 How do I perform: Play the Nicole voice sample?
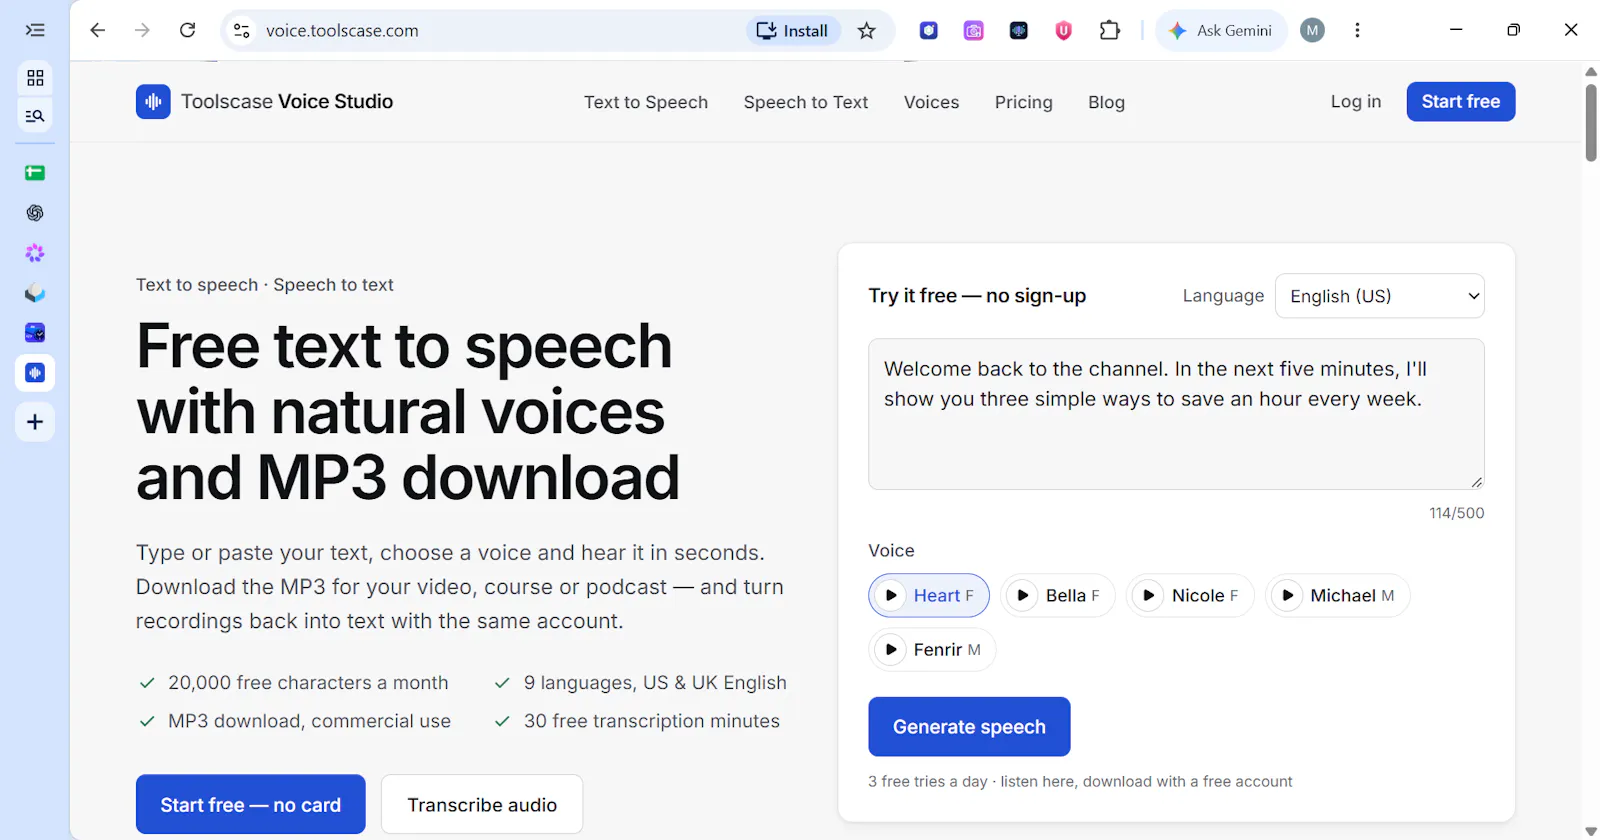(1148, 595)
